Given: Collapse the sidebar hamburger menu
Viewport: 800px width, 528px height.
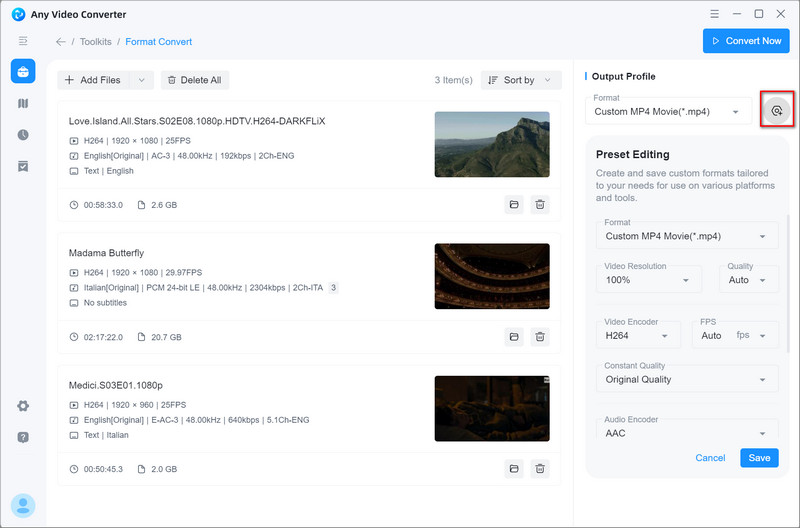Looking at the screenshot, I should pos(22,41).
